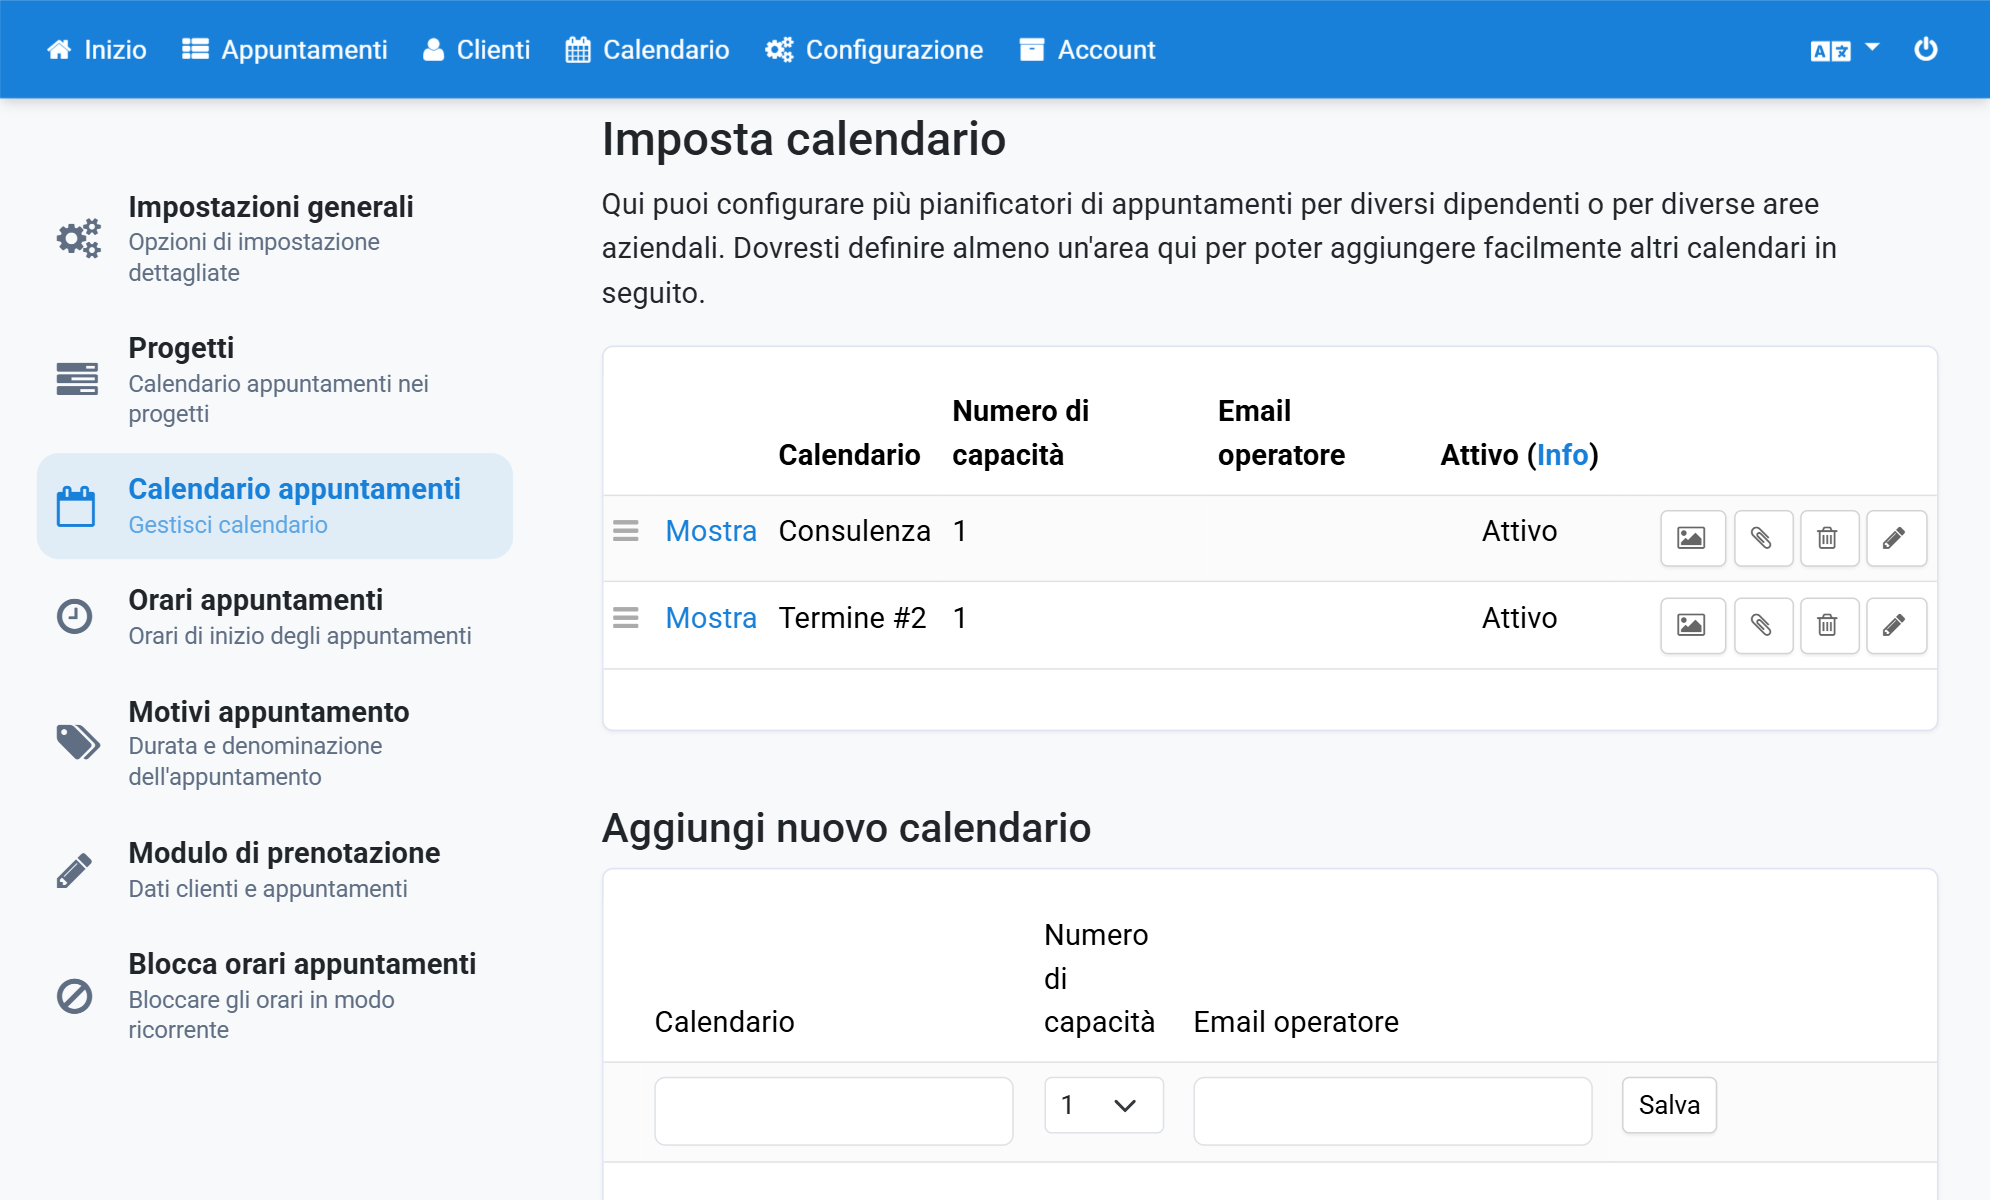Click the power logout icon
Screen dimensions: 1990x1200
coord(1925,49)
